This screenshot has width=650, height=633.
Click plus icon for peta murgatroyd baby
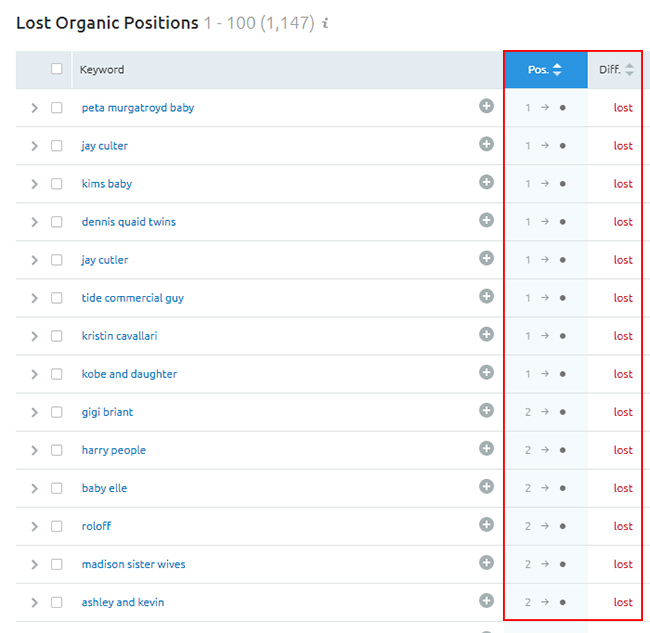[x=486, y=106]
